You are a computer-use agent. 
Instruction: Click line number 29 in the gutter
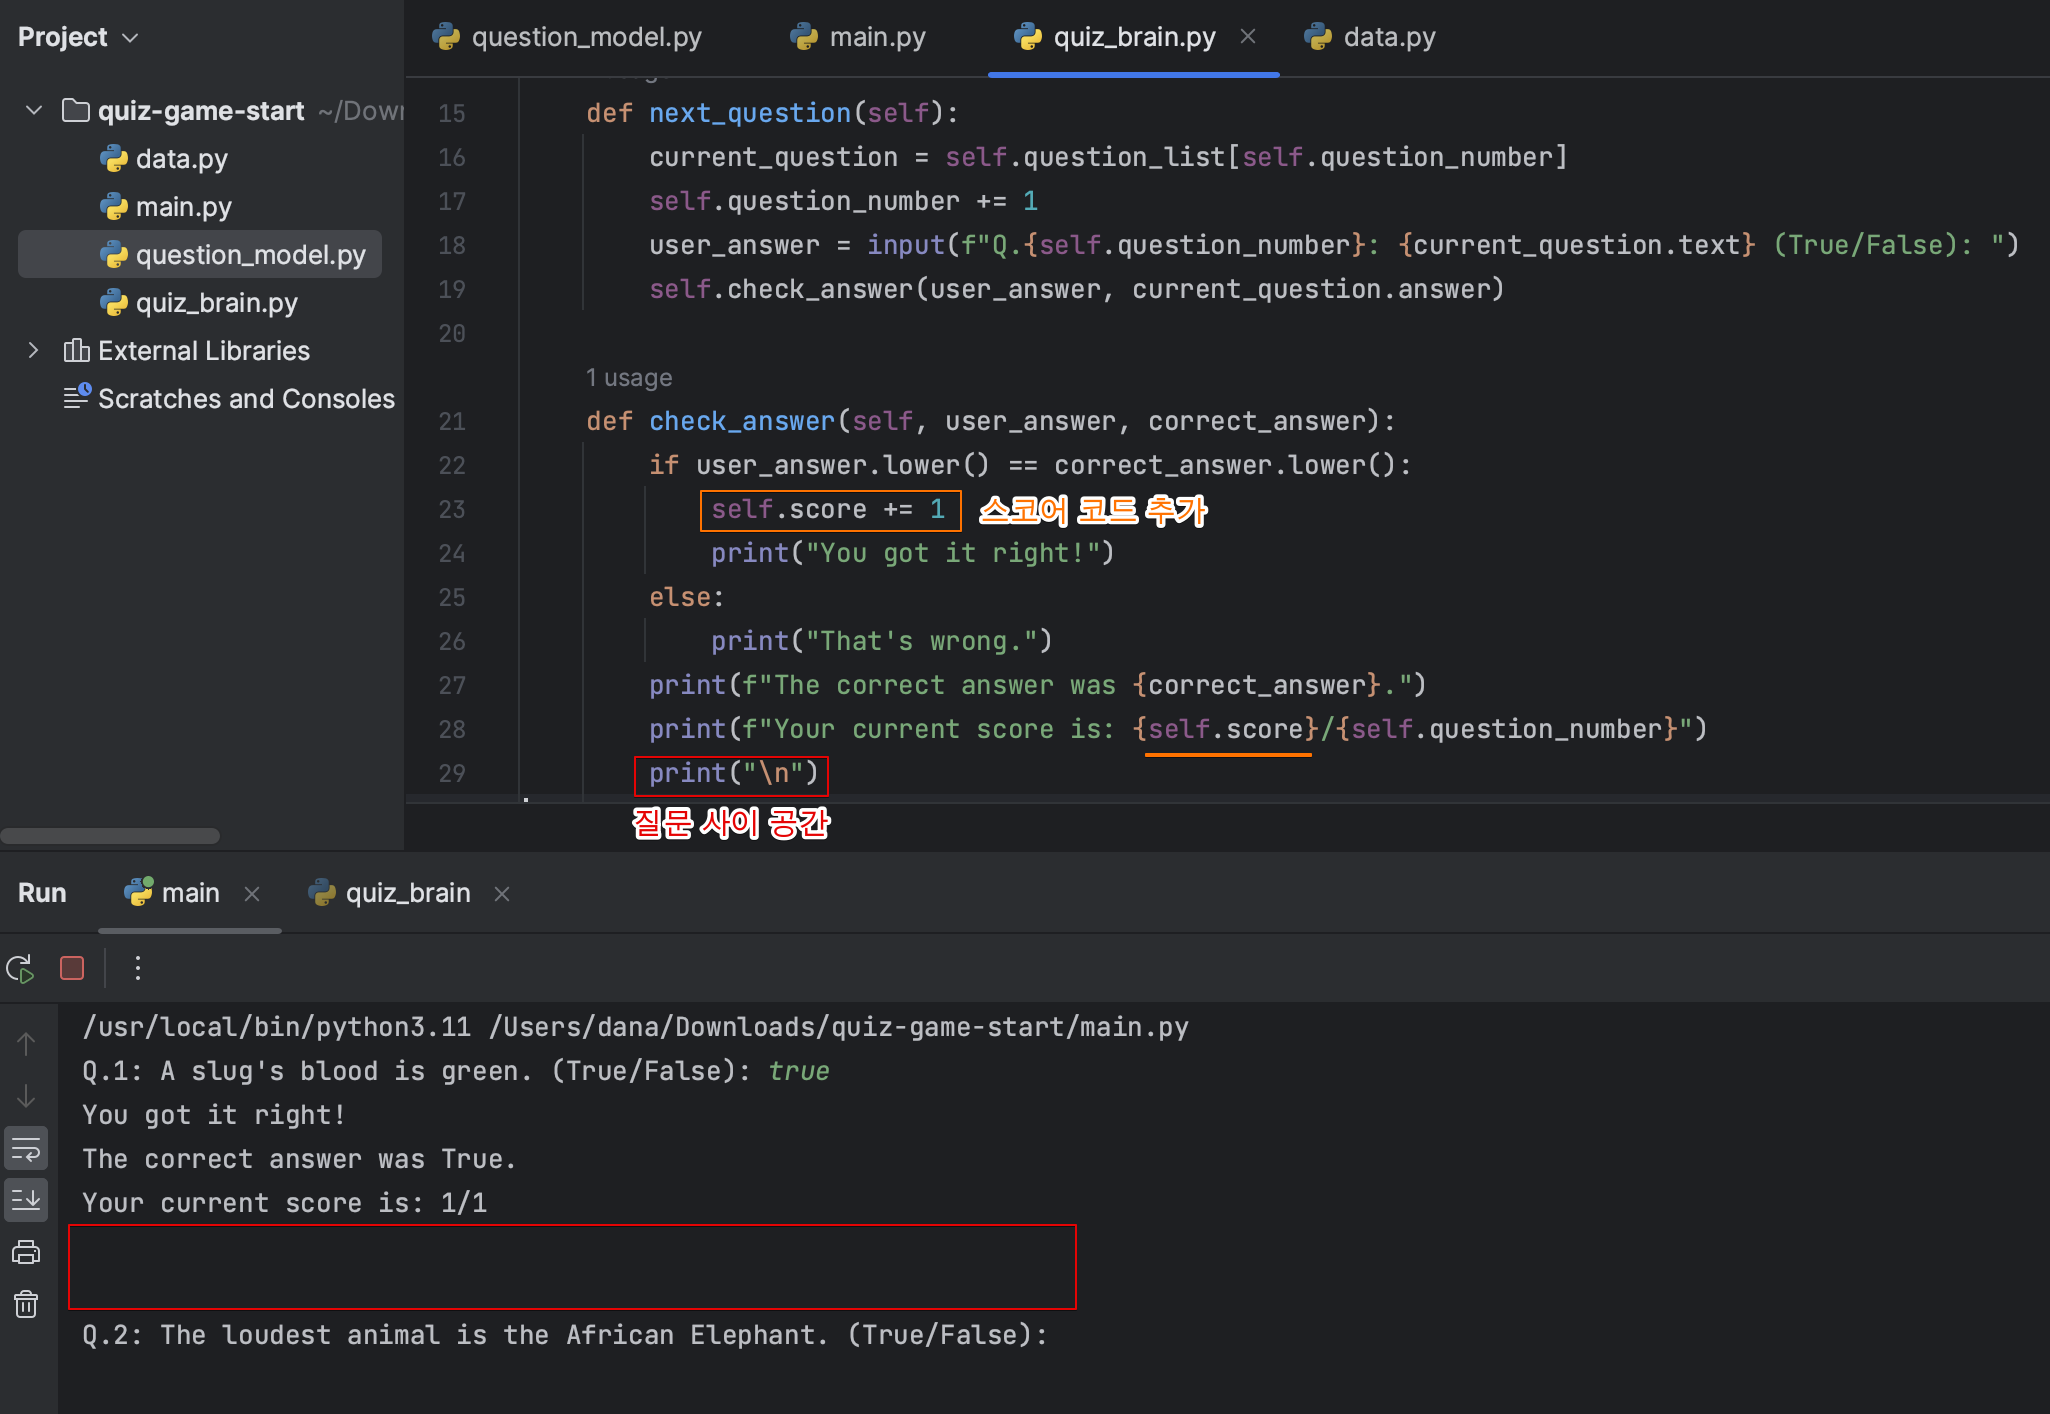click(x=452, y=773)
